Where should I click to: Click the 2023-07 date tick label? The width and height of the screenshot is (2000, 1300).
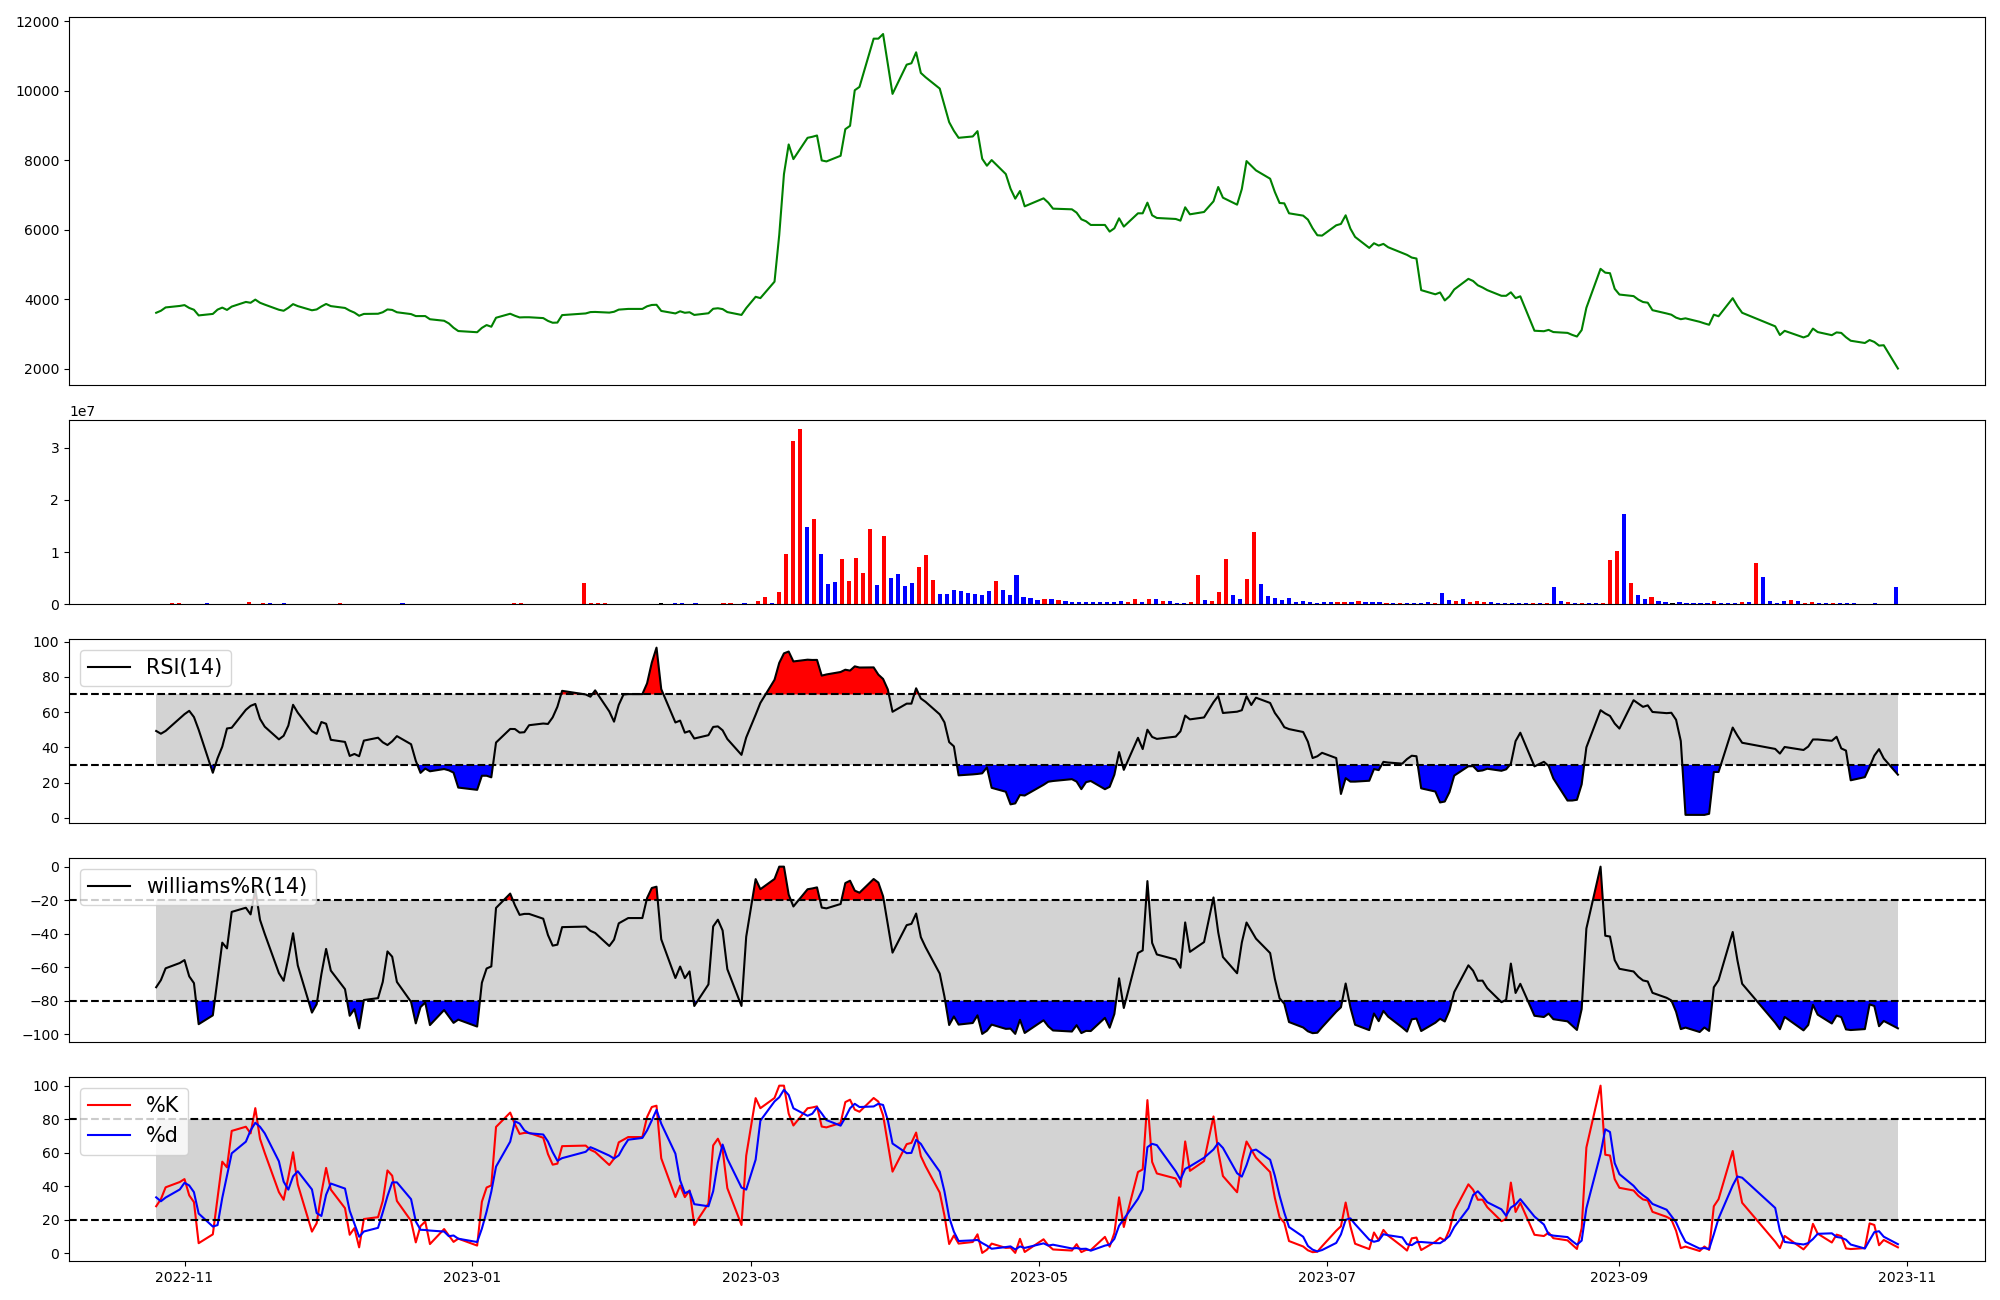1327,1276
